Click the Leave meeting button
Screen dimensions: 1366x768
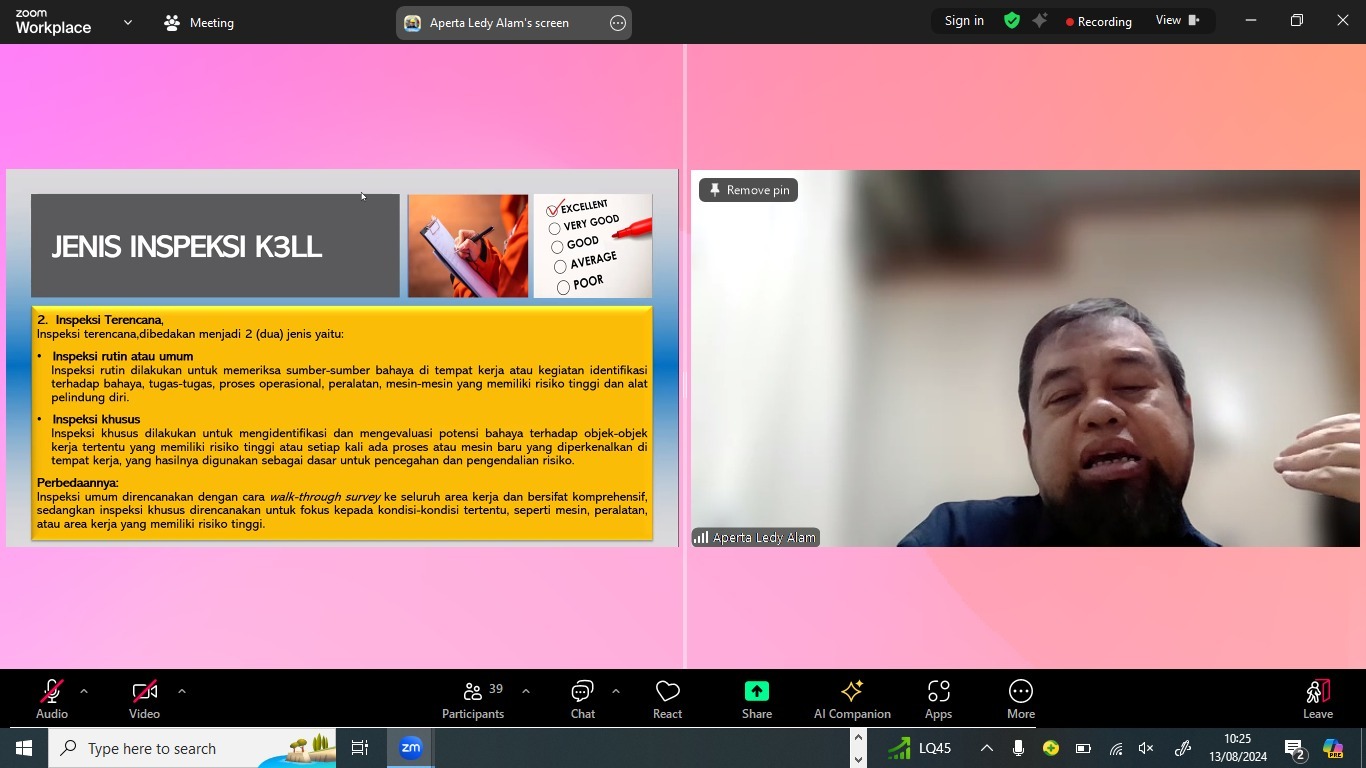click(1318, 699)
